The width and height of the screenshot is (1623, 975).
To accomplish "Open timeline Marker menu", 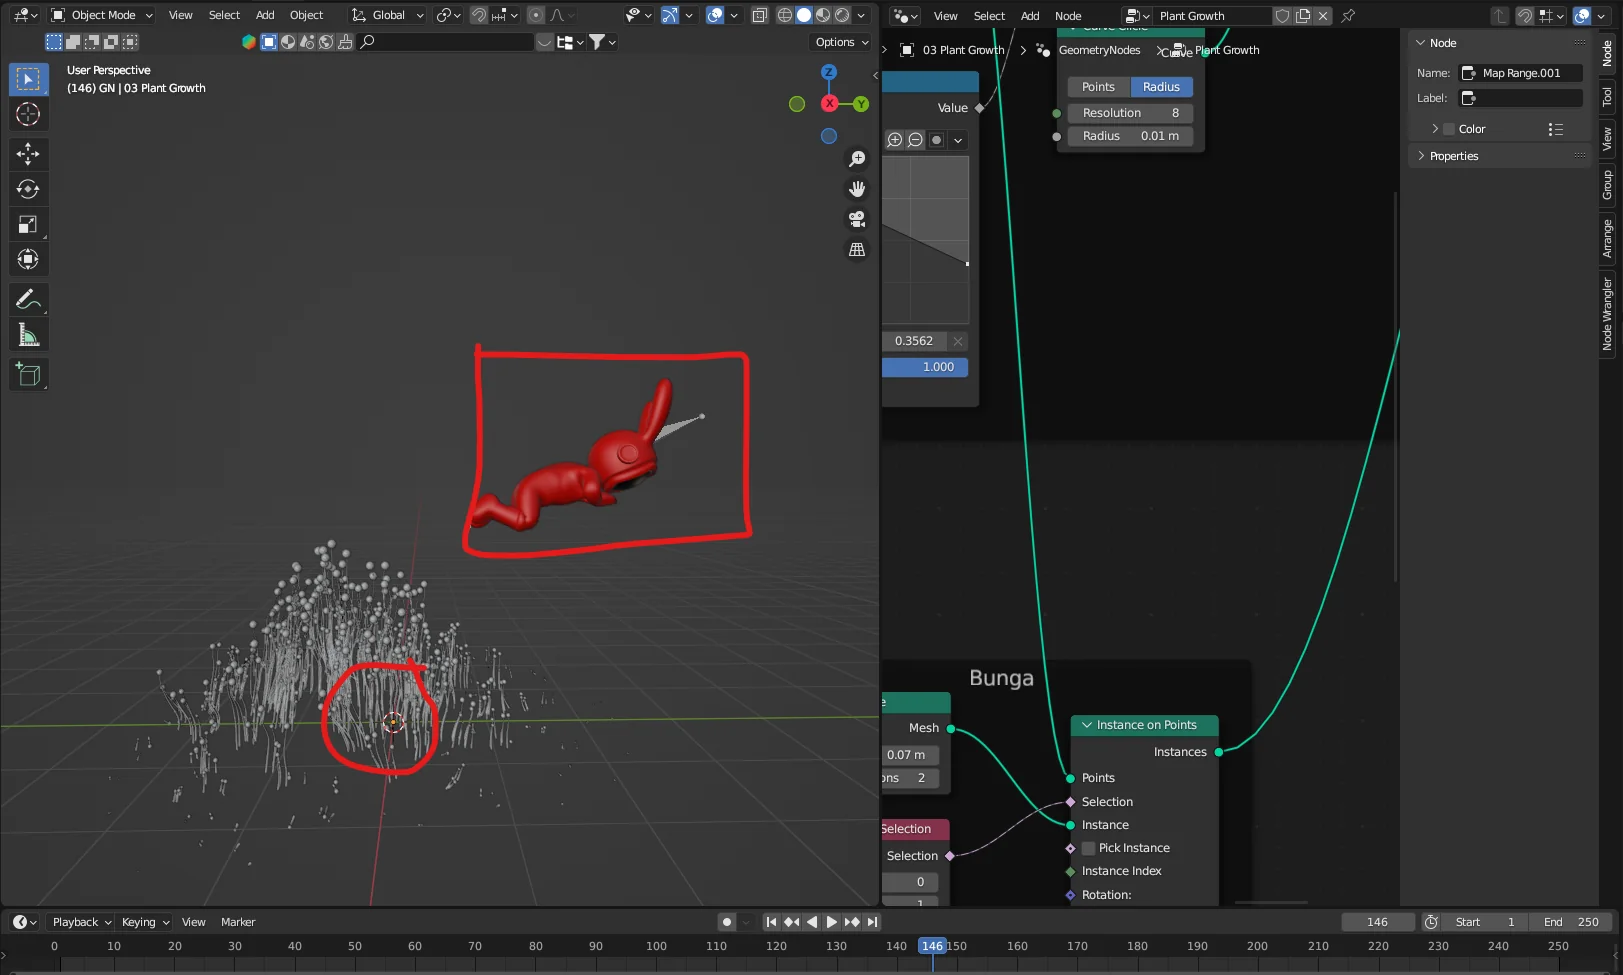I will [x=238, y=922].
